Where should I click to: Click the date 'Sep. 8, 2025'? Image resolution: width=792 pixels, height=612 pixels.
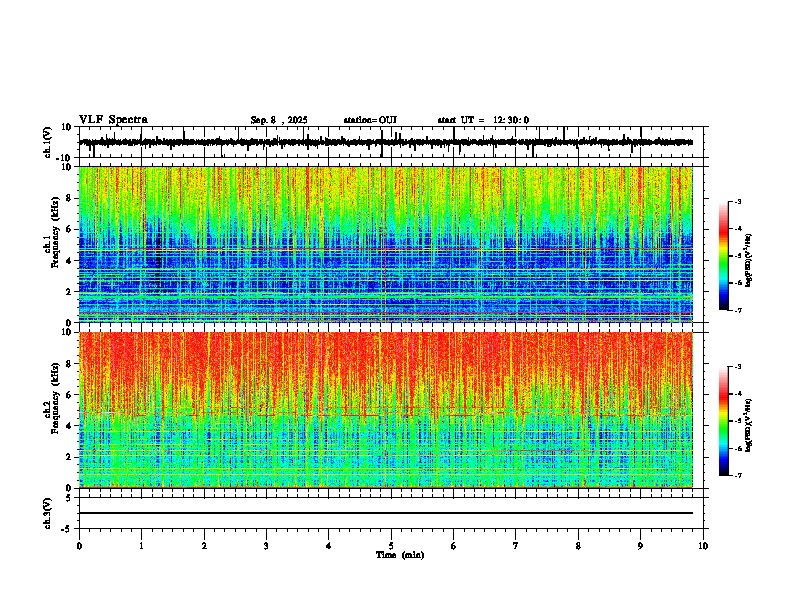point(279,120)
